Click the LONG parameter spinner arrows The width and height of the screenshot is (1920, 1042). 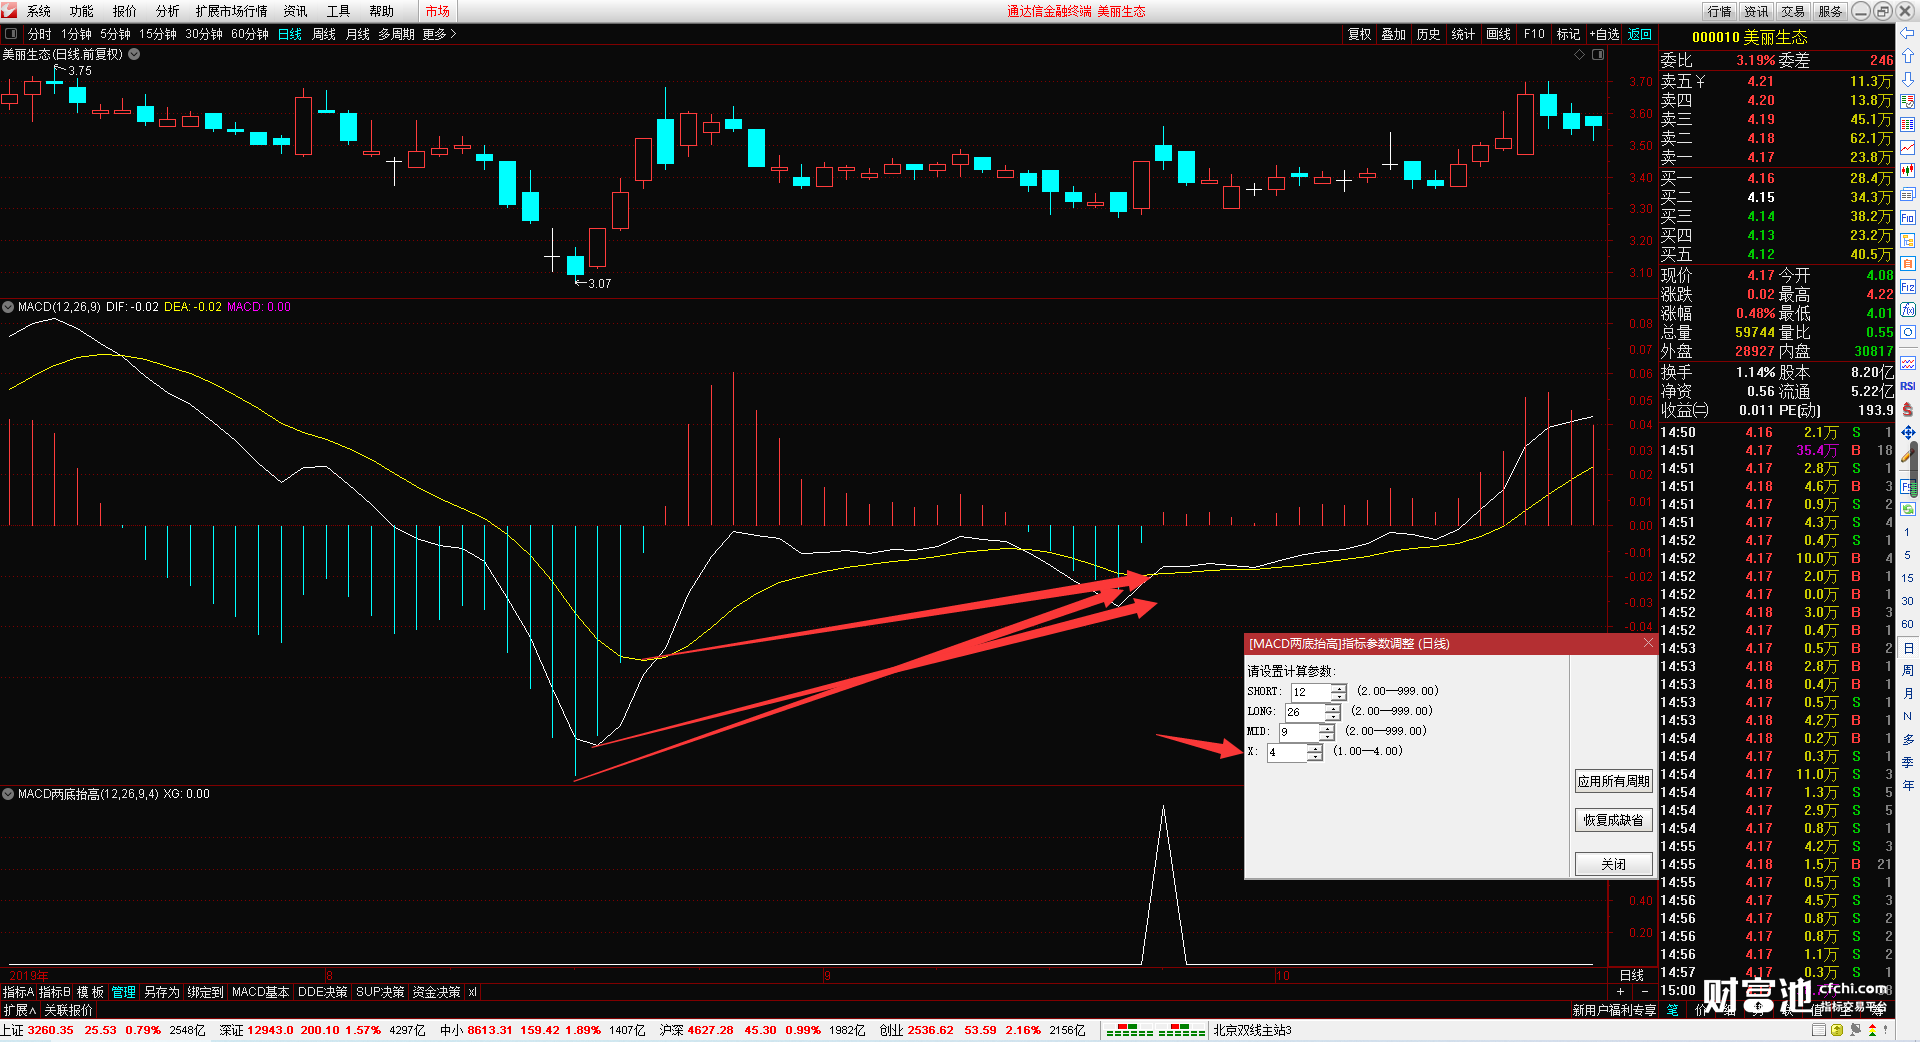point(1333,712)
